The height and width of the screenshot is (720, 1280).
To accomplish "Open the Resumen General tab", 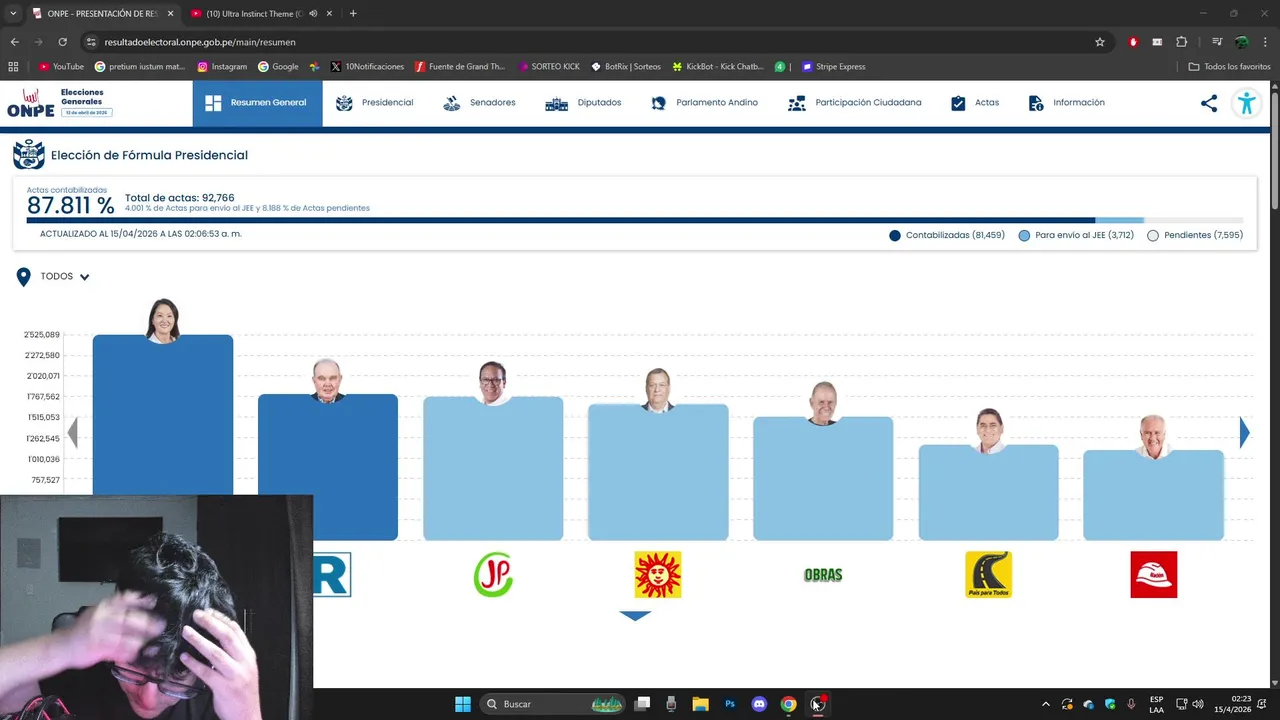I will (257, 103).
